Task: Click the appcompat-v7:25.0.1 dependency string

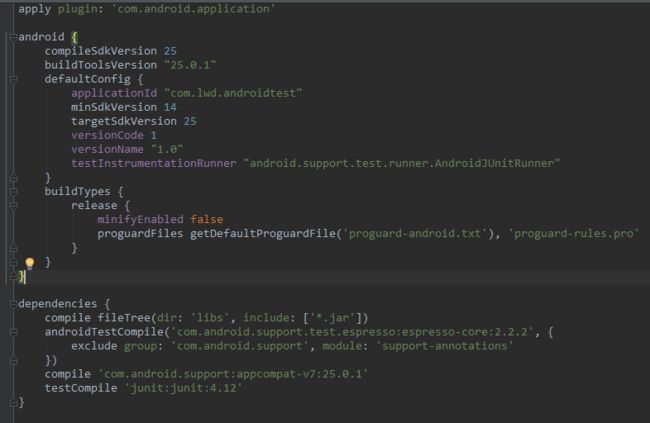Action: tap(233, 374)
